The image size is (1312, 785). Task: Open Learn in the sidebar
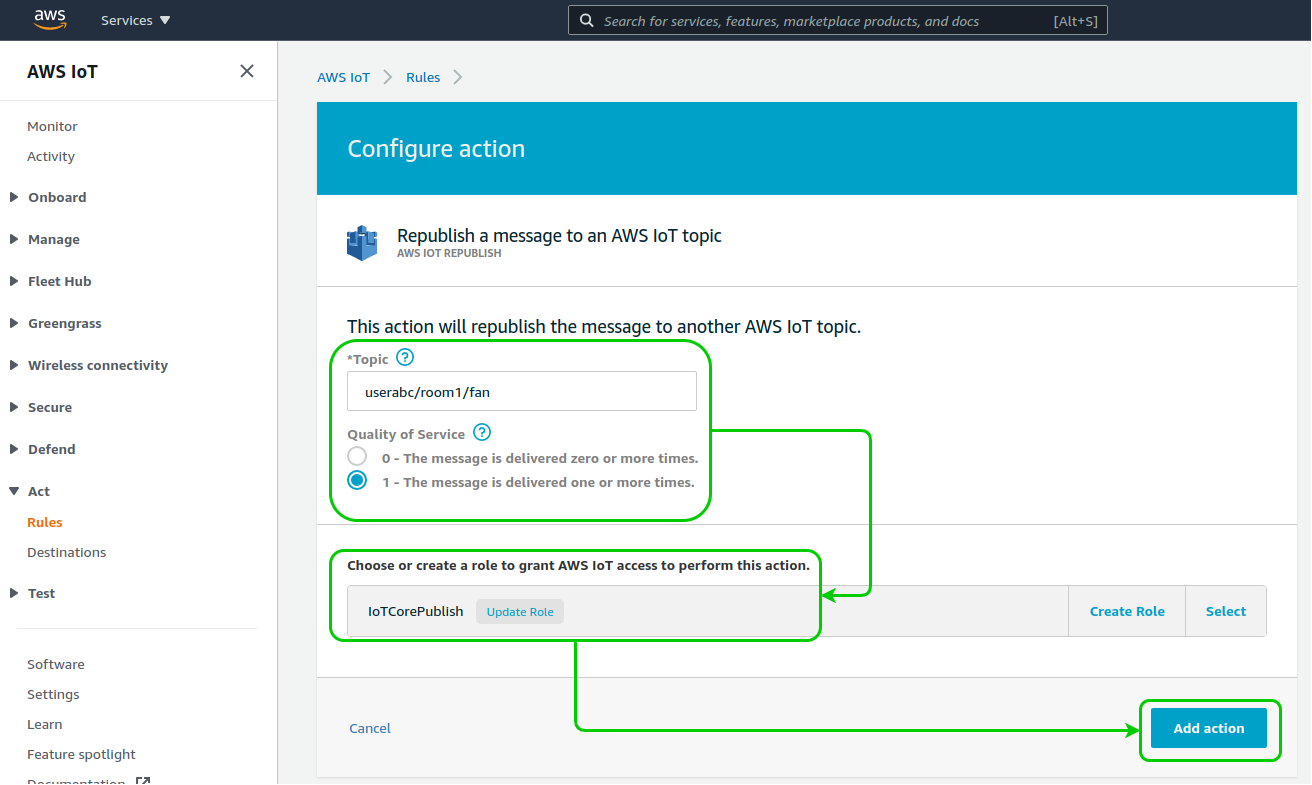[45, 724]
